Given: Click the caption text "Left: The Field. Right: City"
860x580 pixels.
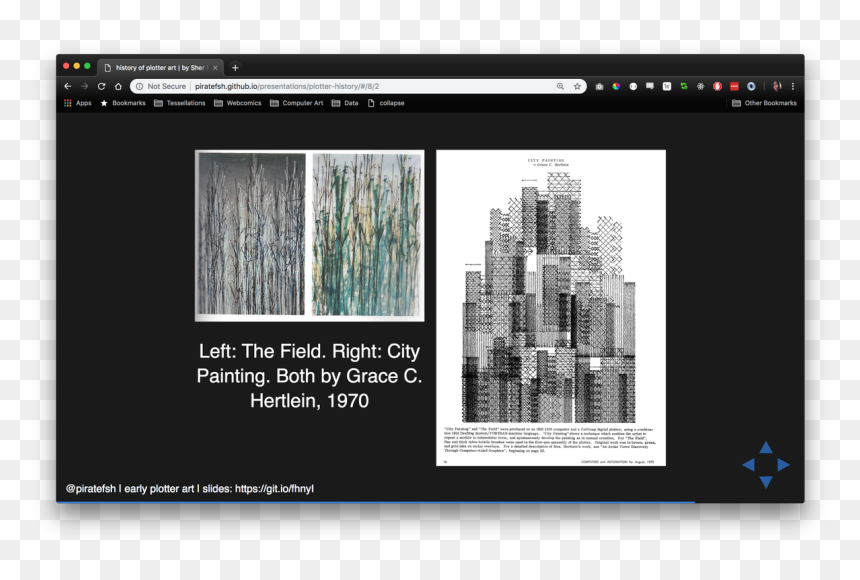Looking at the screenshot, I should coord(309,351).
